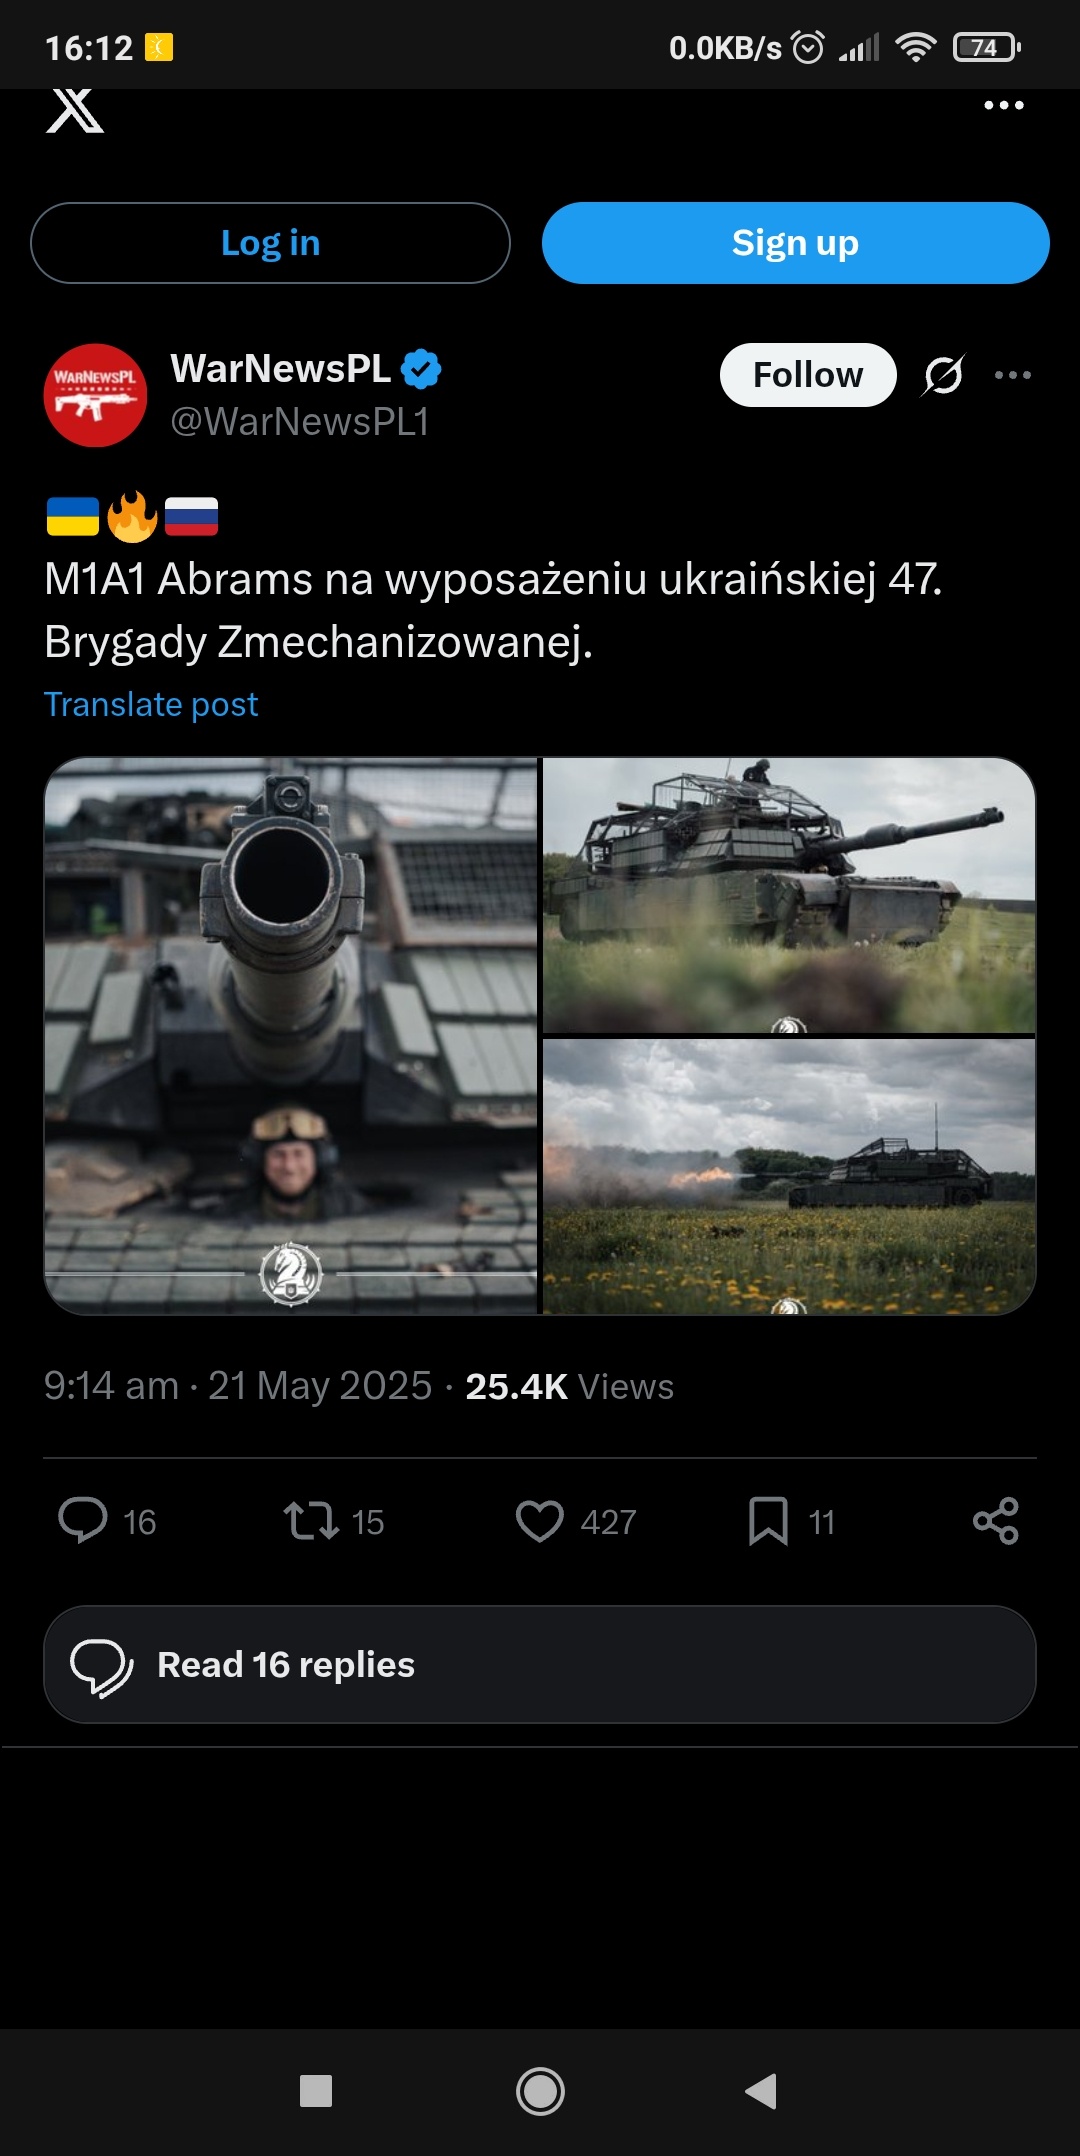The image size is (1080, 2156).
Task: Open the post's more options dots
Action: click(x=1012, y=375)
